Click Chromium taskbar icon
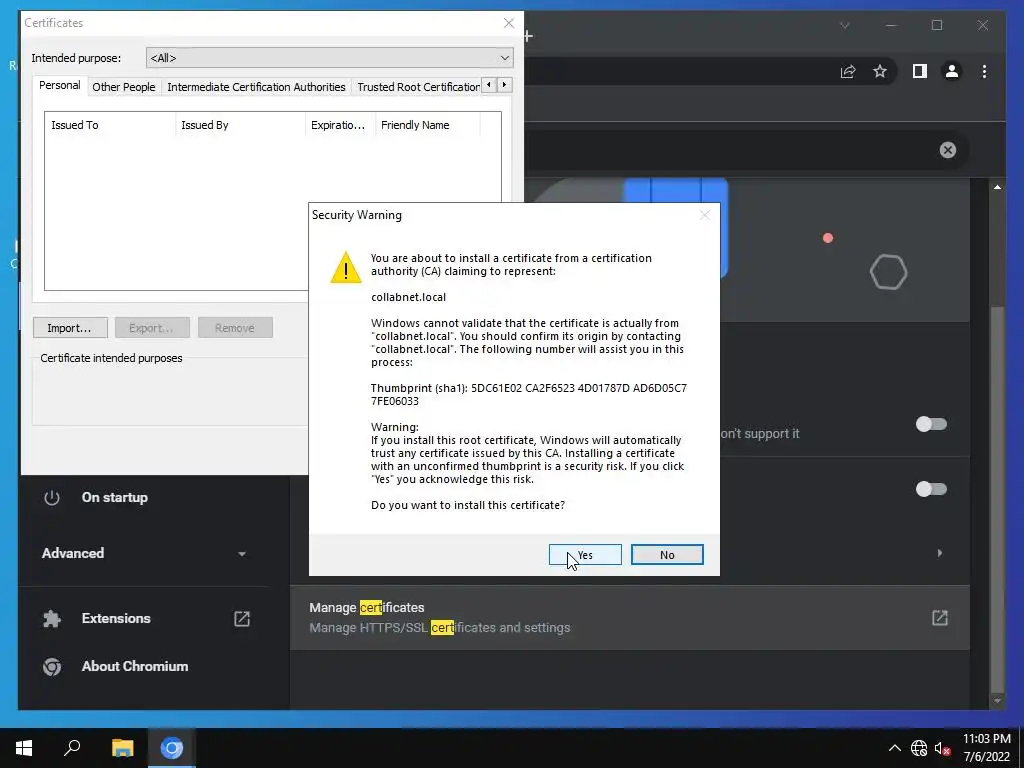Viewport: 1024px width, 768px height. click(x=172, y=748)
